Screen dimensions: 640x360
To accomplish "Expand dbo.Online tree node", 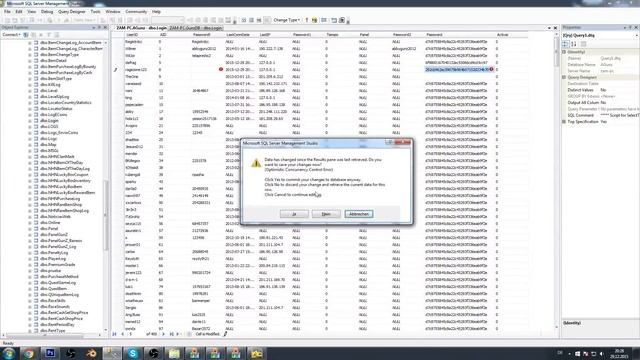I will [x=30, y=223].
